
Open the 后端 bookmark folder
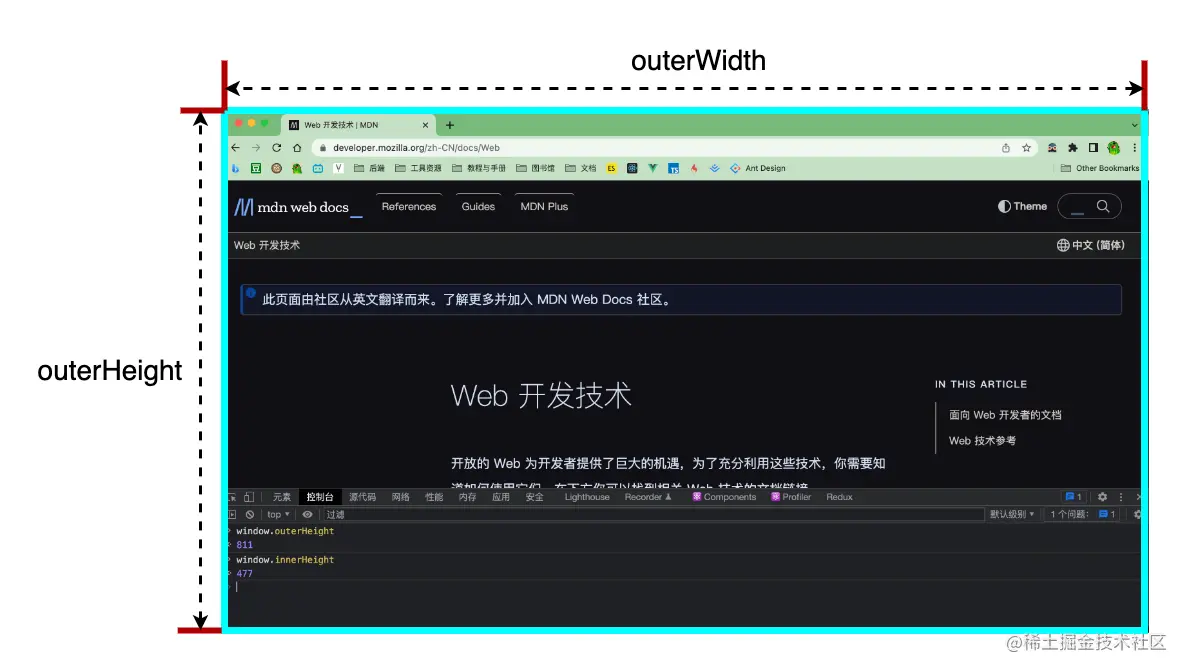[369, 168]
